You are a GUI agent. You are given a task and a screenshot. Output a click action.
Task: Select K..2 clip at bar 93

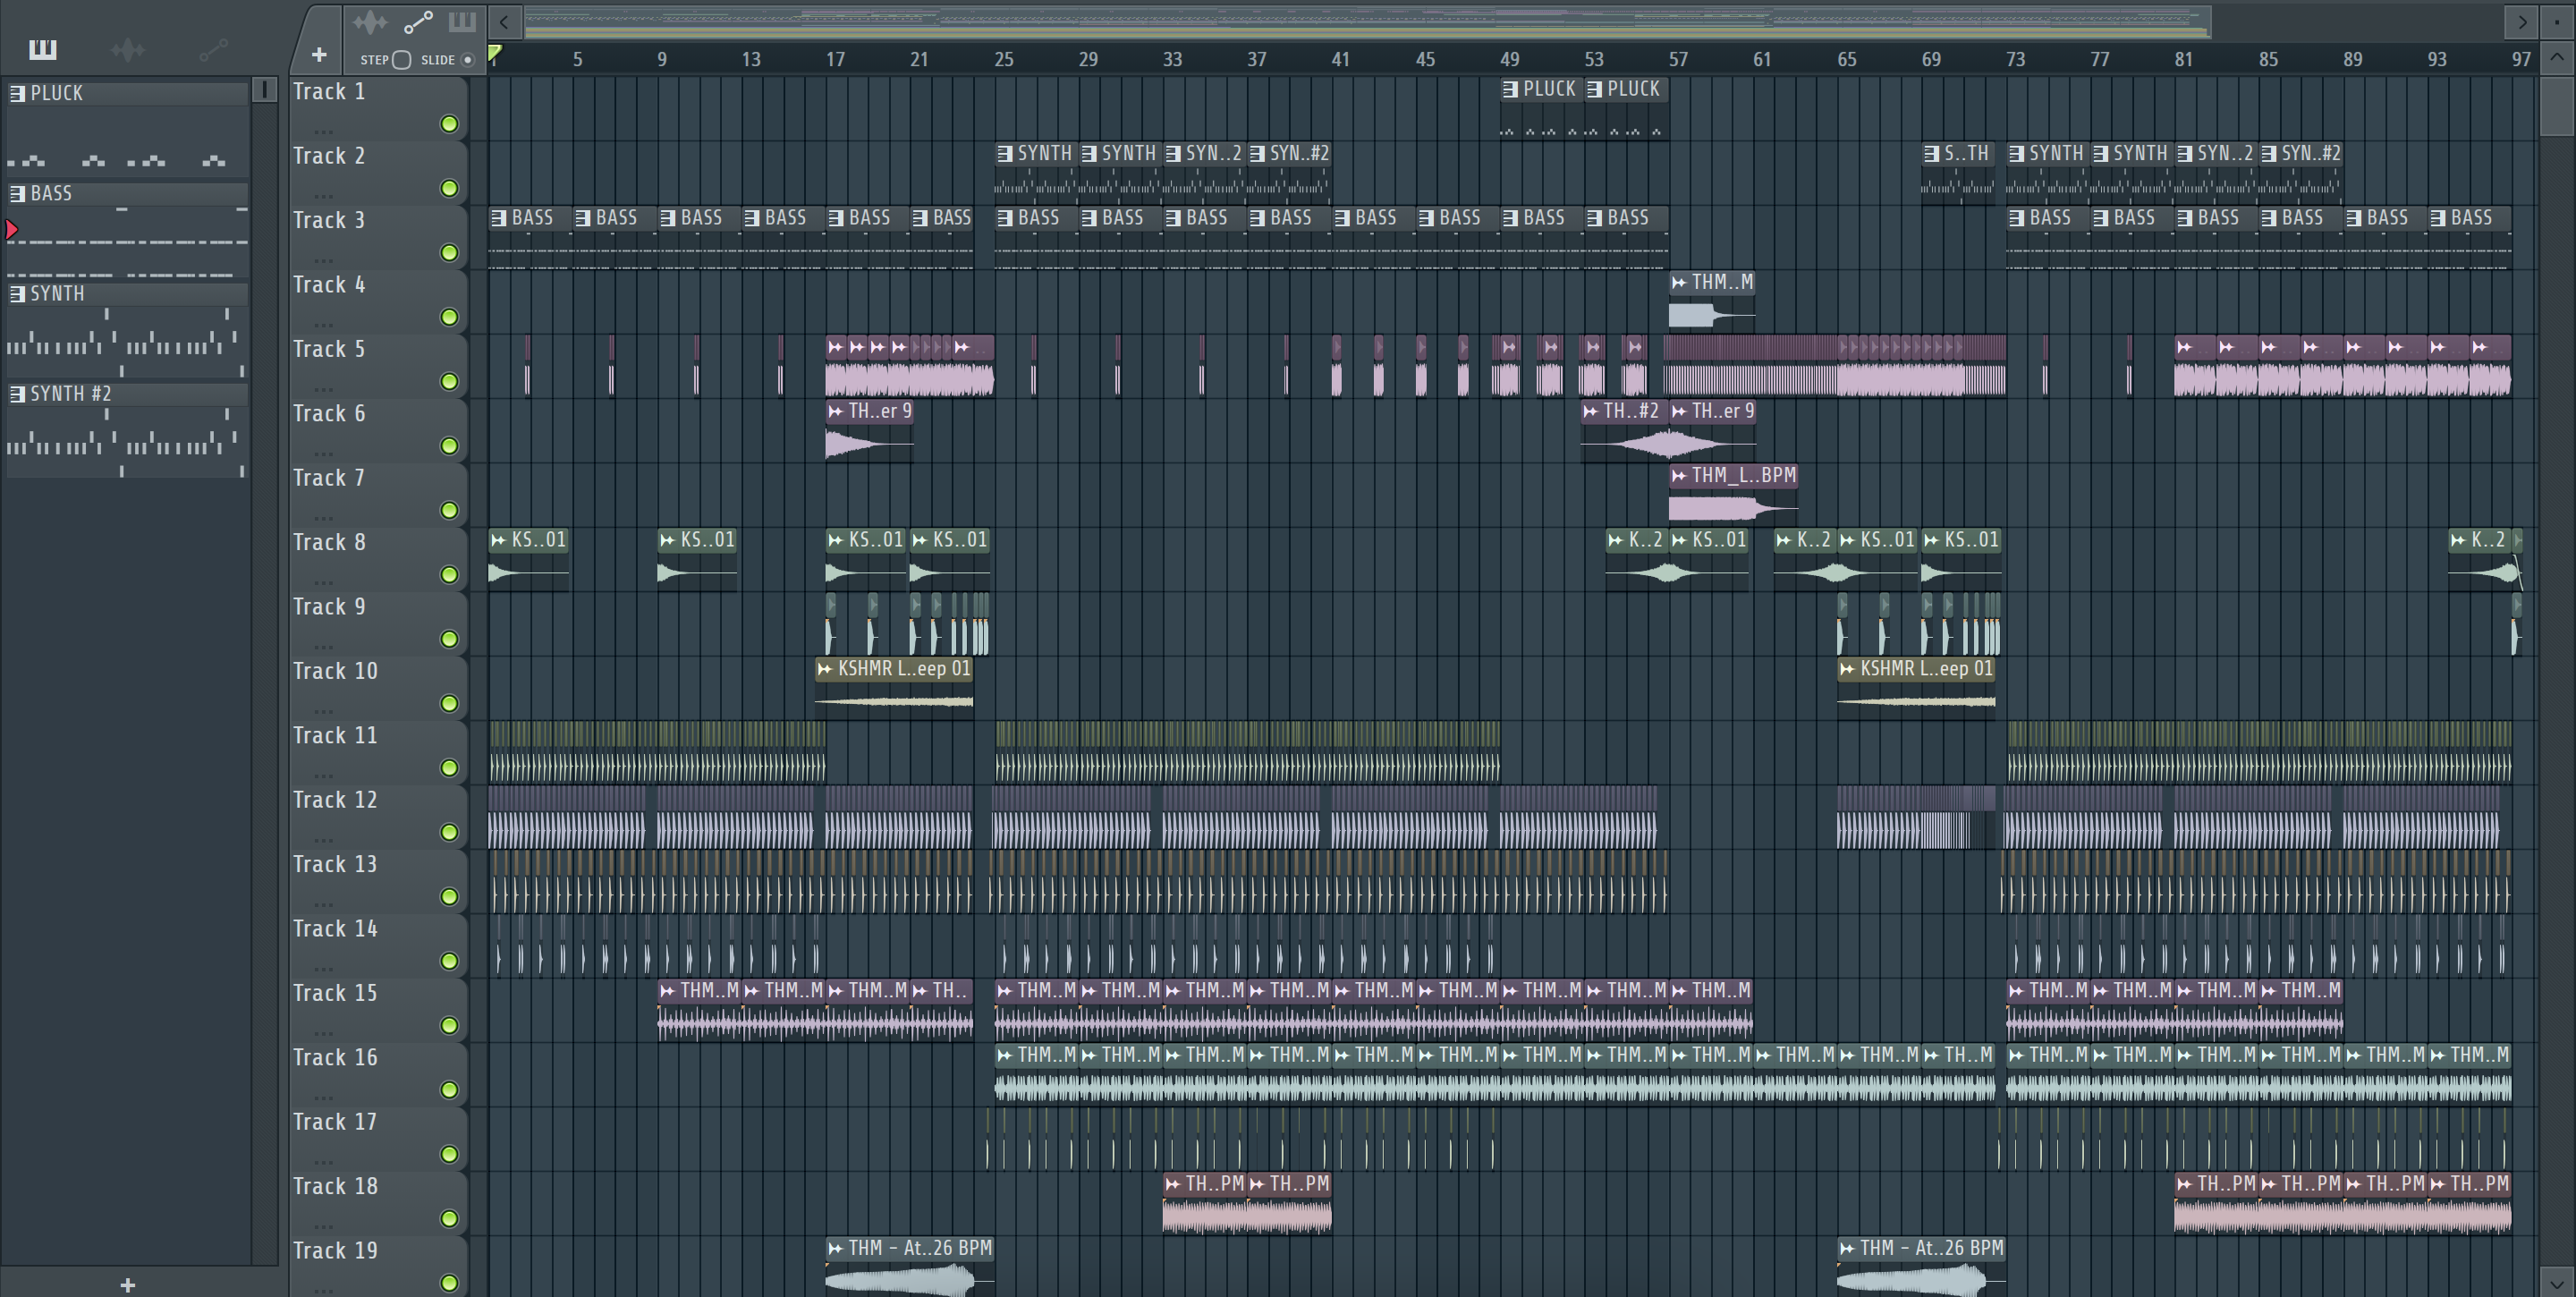click(x=2480, y=559)
